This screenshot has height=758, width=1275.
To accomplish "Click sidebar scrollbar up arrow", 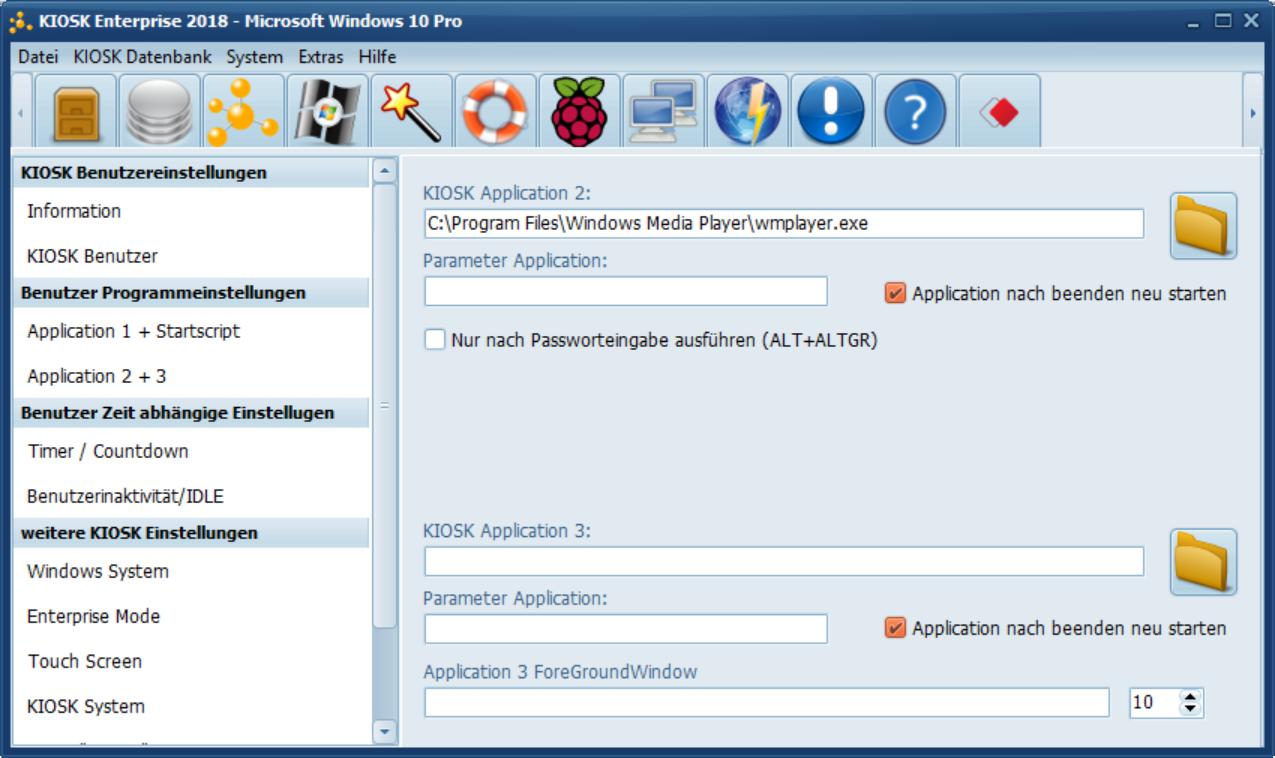I will 384,170.
